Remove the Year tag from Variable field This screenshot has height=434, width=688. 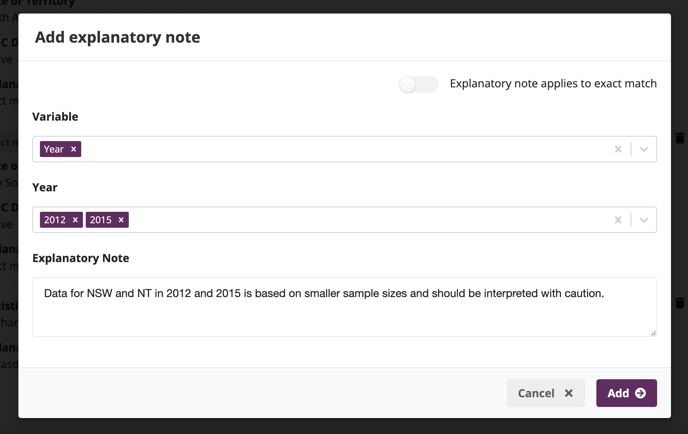[74, 149]
